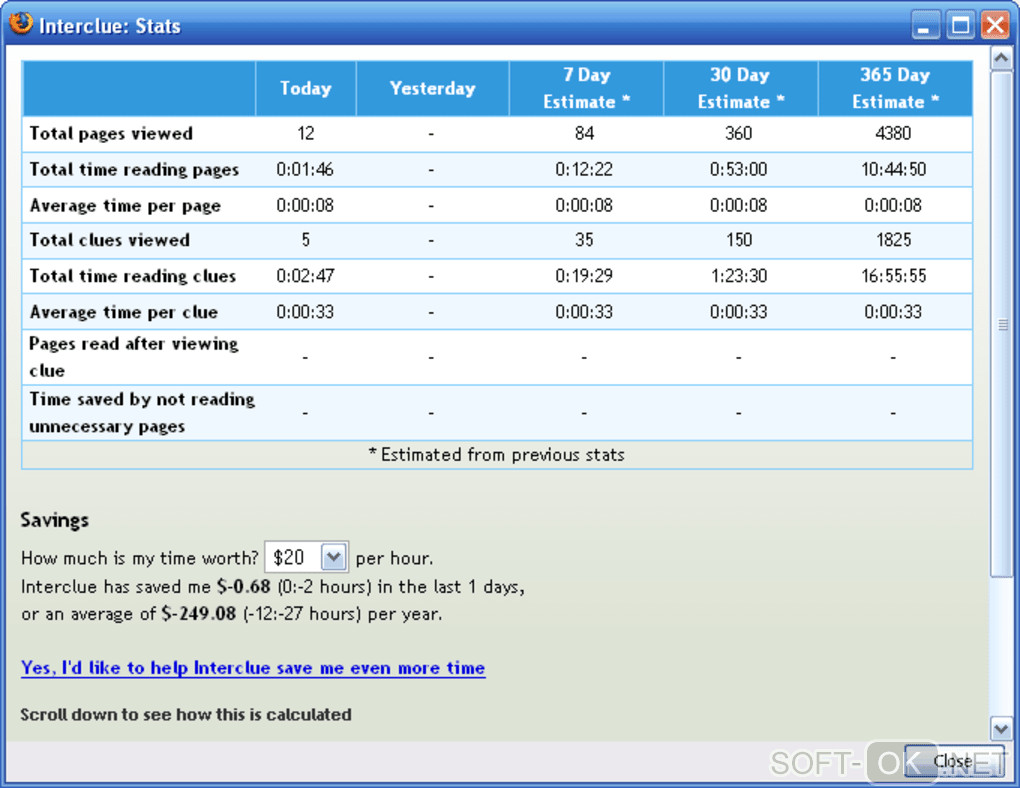The width and height of the screenshot is (1020, 788).
Task: Click the 0:19:29 cell
Action: click(x=584, y=276)
